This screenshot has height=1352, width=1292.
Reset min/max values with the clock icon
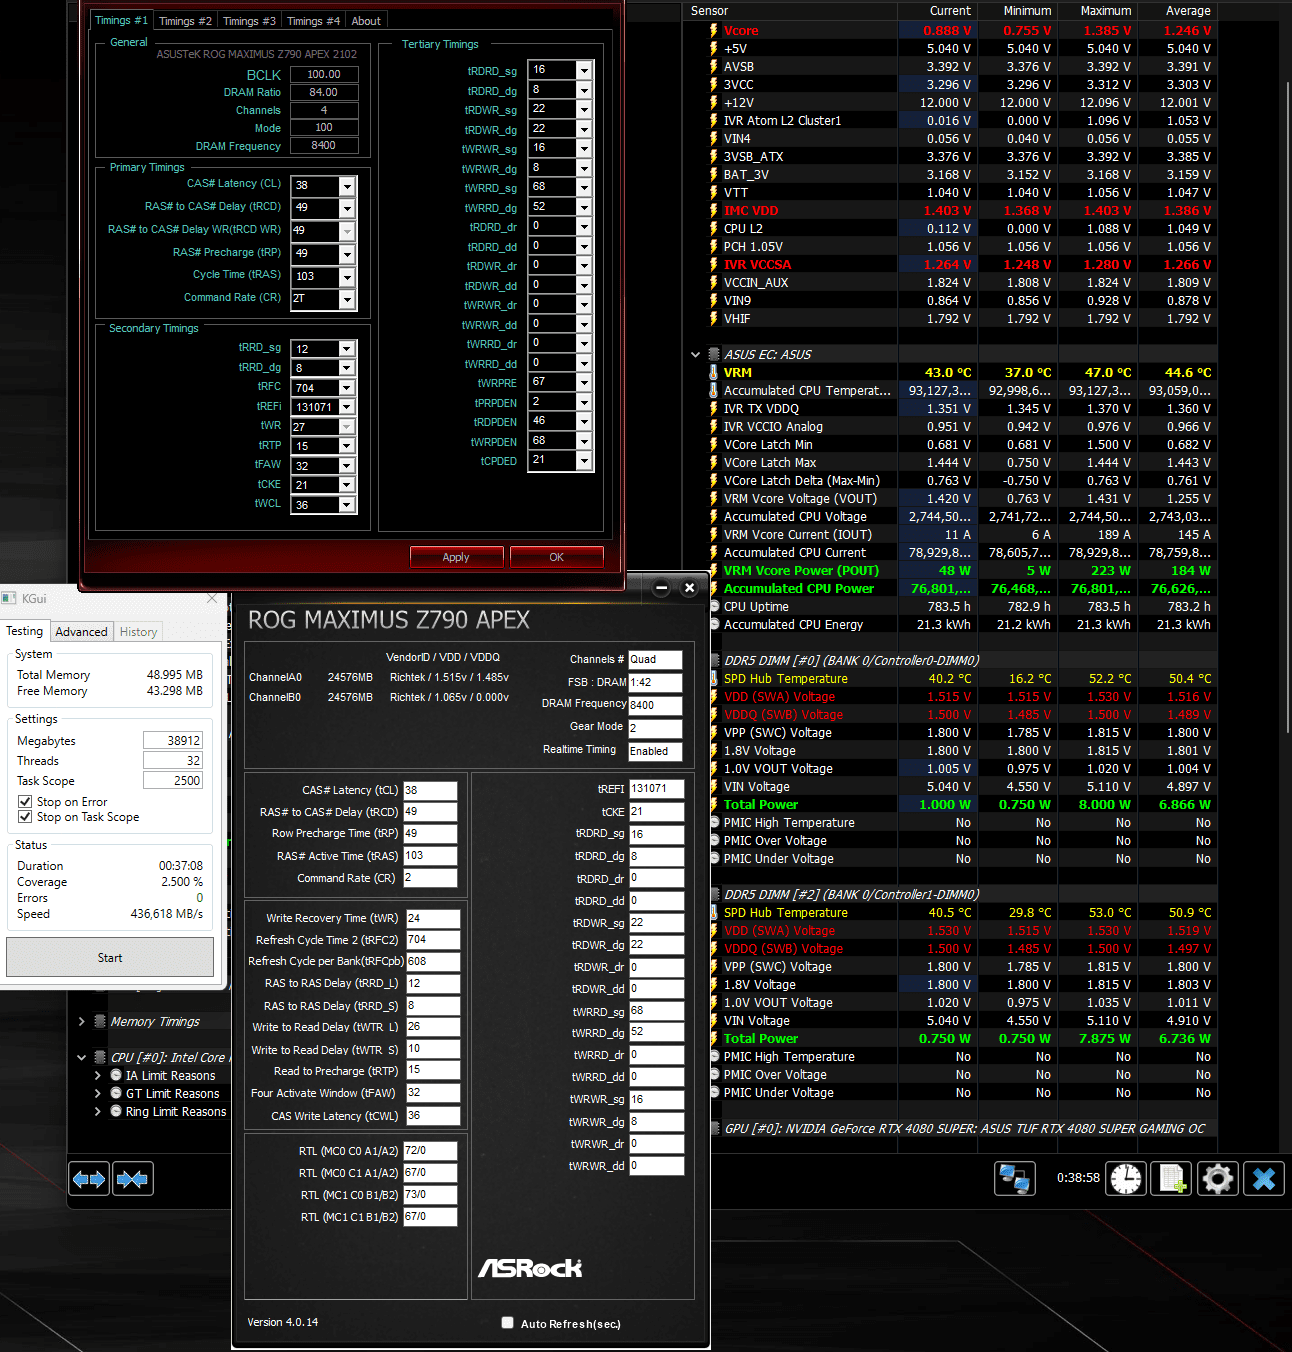point(1126,1179)
